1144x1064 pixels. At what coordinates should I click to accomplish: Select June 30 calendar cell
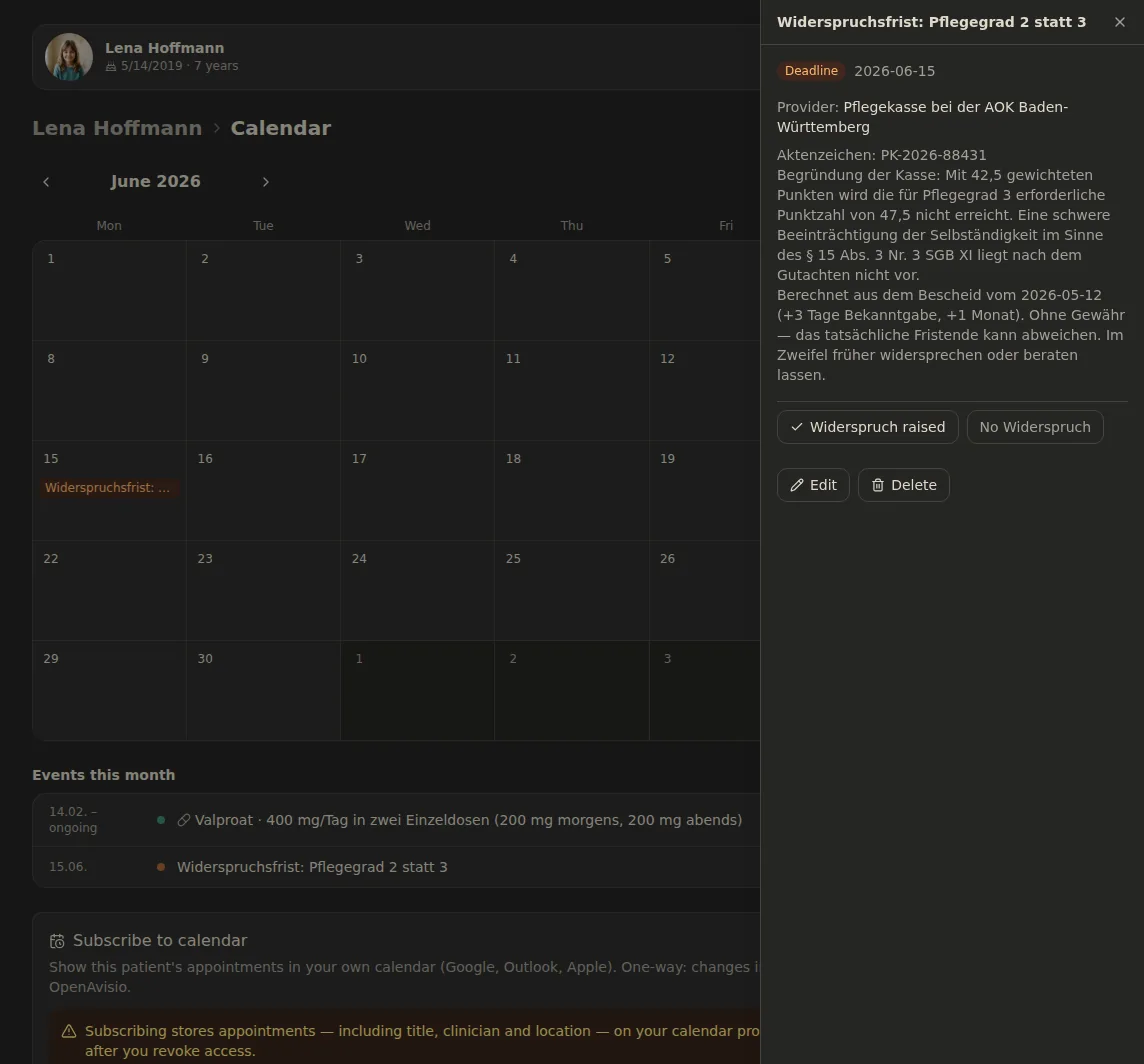pyautogui.click(x=263, y=690)
